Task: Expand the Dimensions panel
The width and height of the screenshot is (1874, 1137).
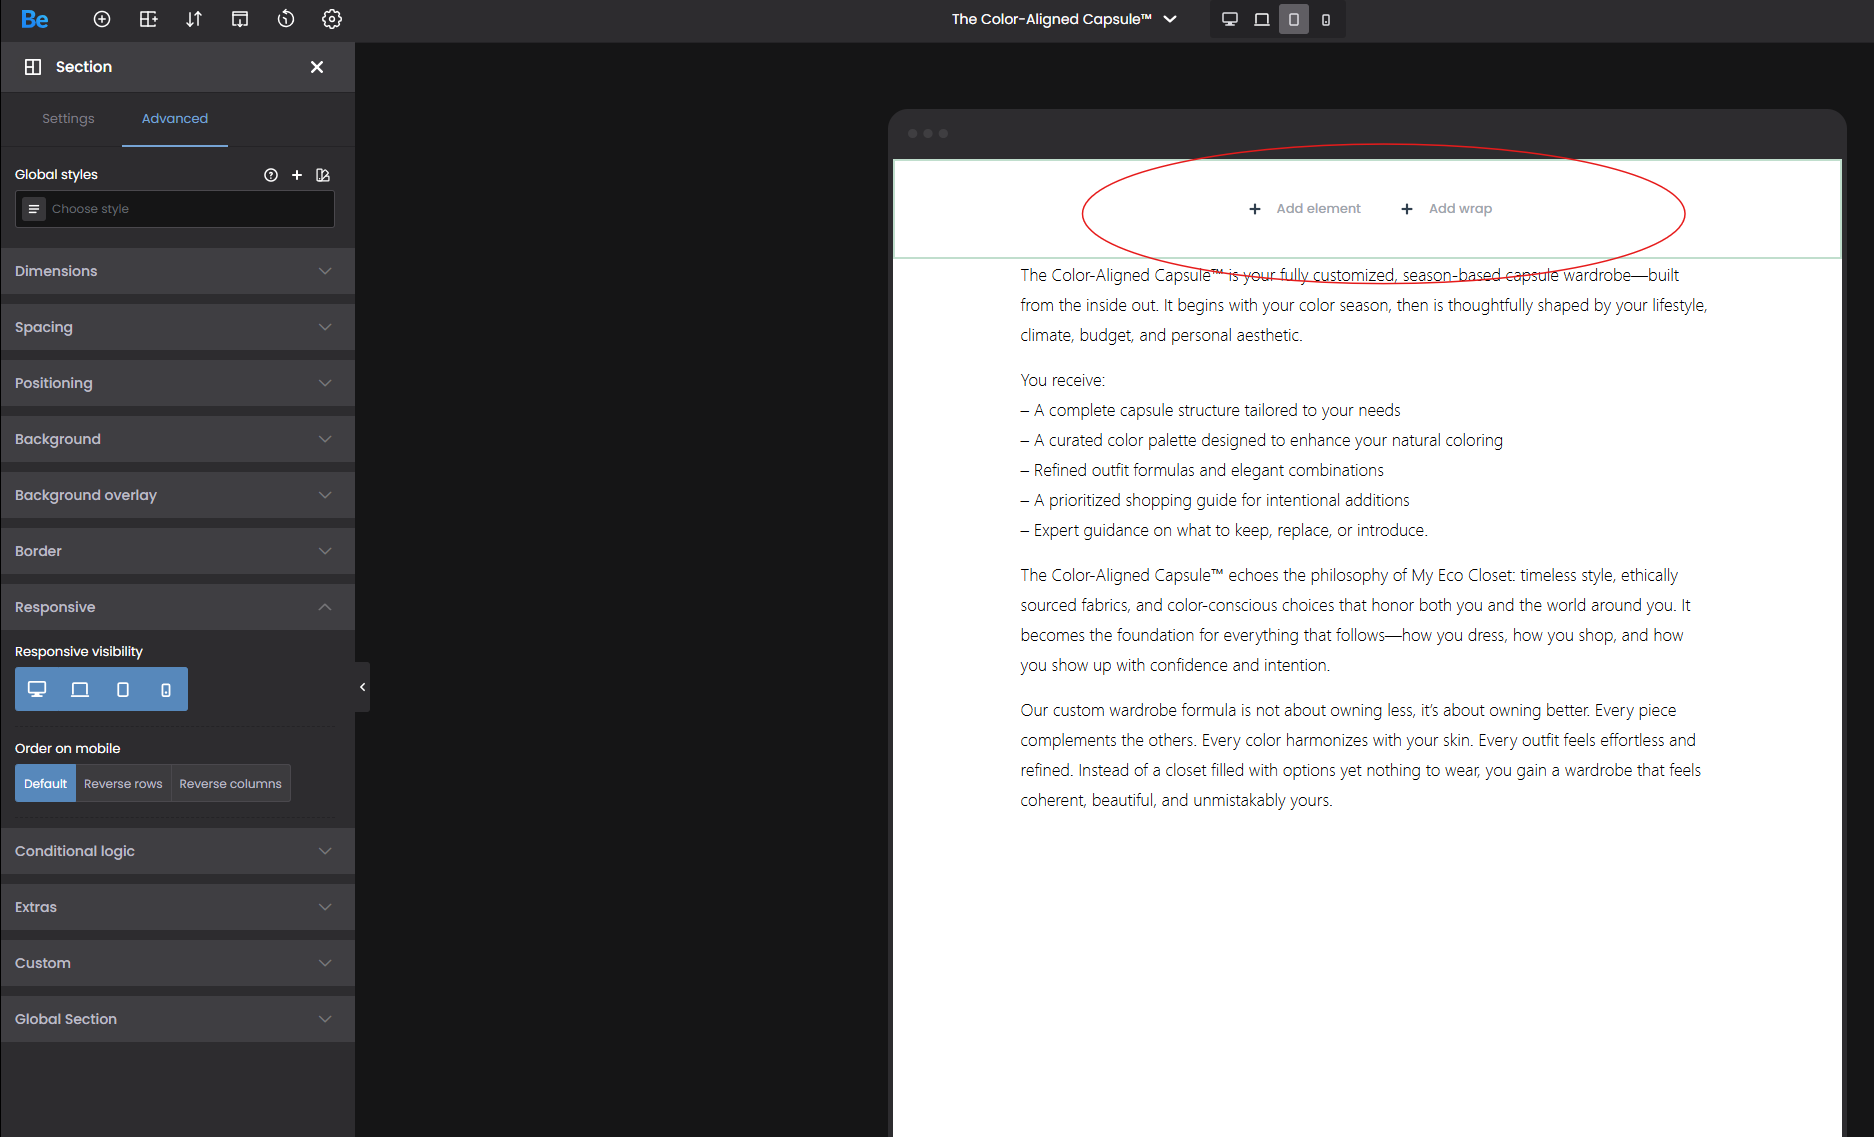Action: click(177, 271)
